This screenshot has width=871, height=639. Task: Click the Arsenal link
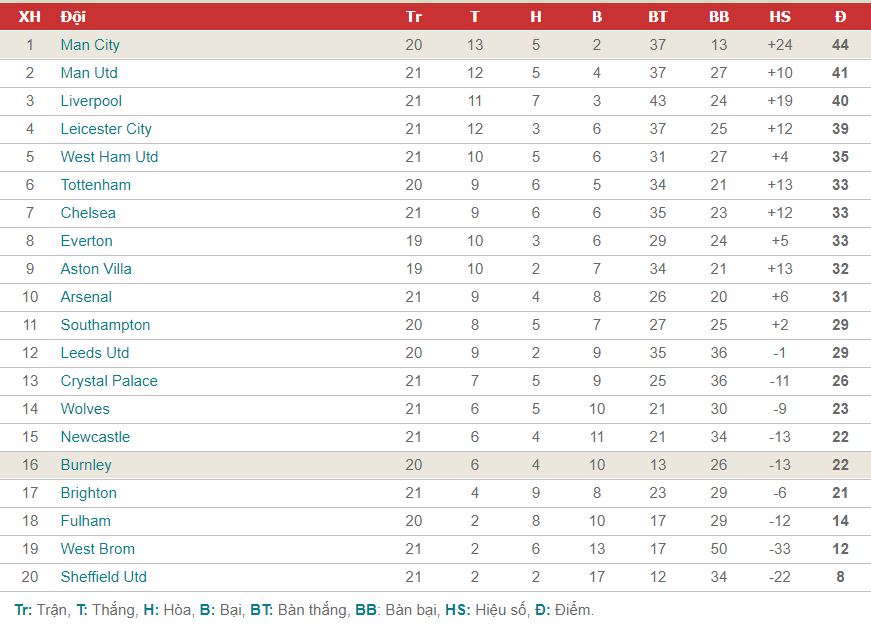coord(86,297)
